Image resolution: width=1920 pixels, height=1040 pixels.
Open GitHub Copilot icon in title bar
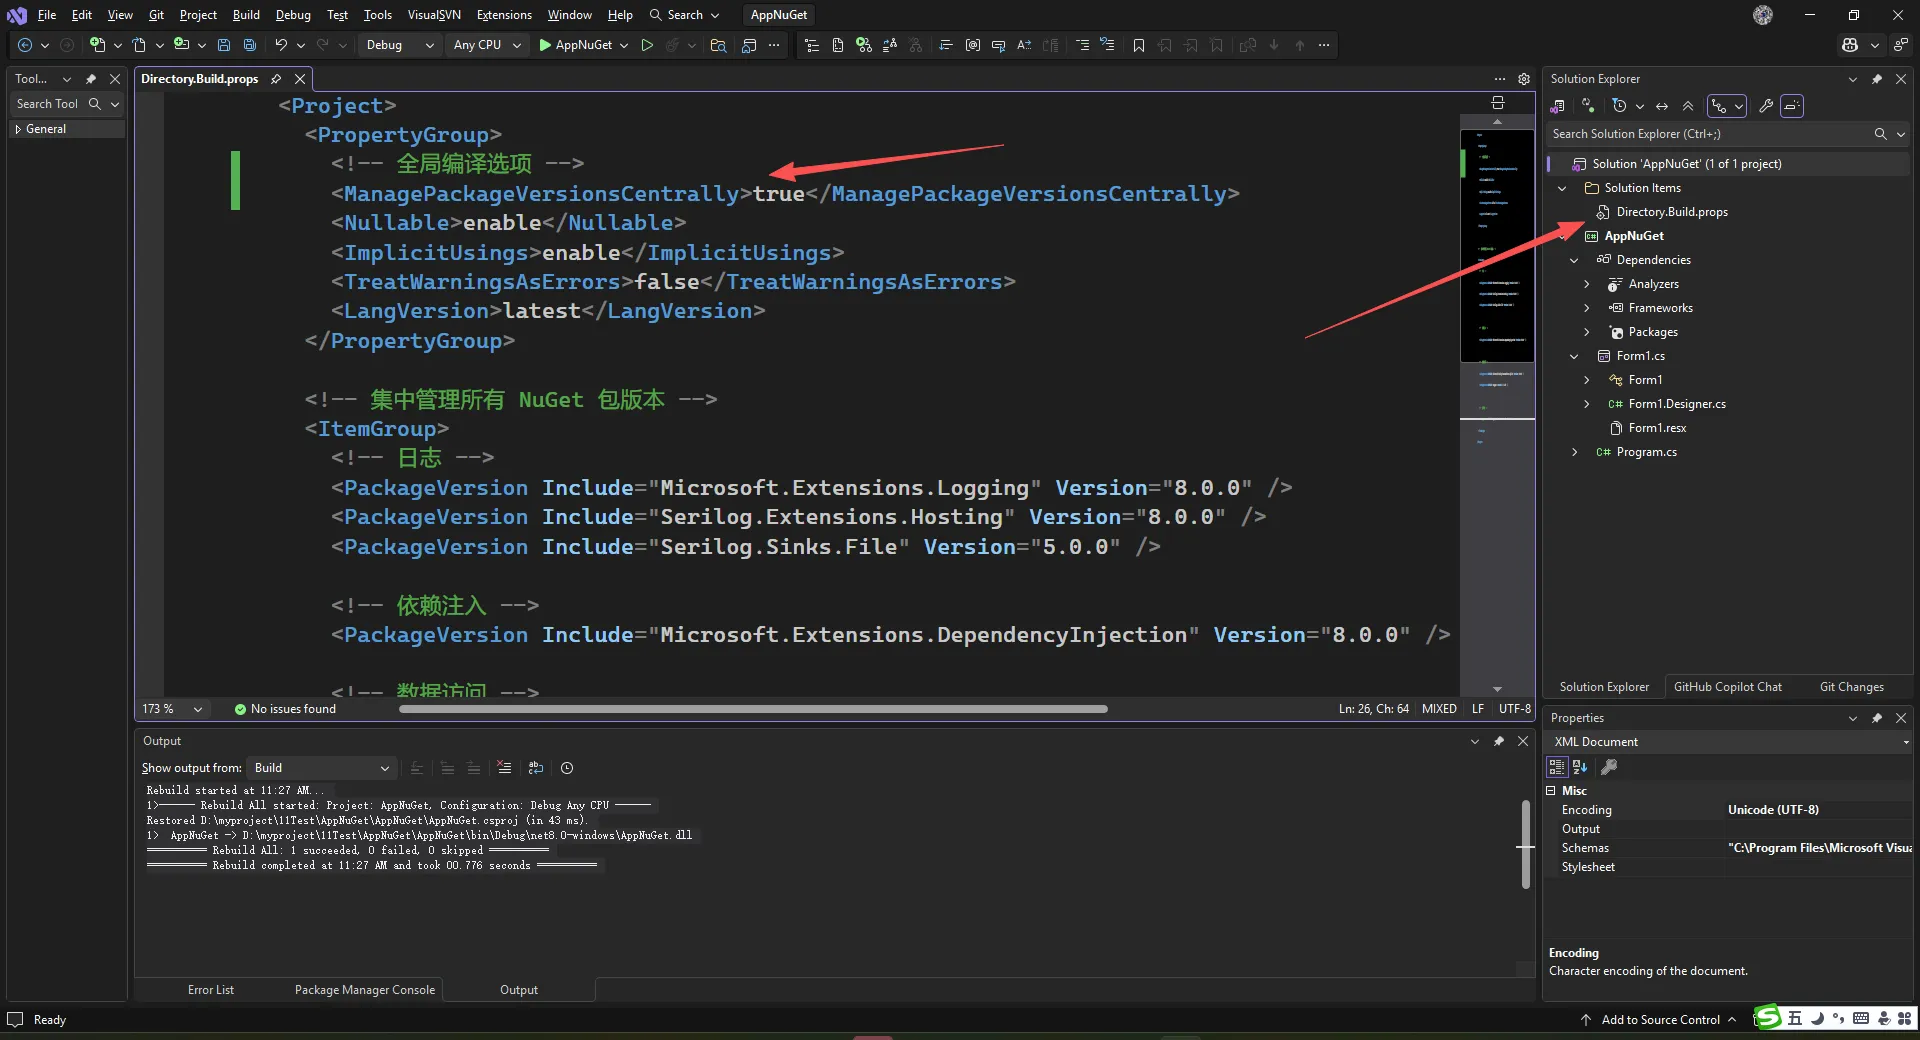point(1850,45)
